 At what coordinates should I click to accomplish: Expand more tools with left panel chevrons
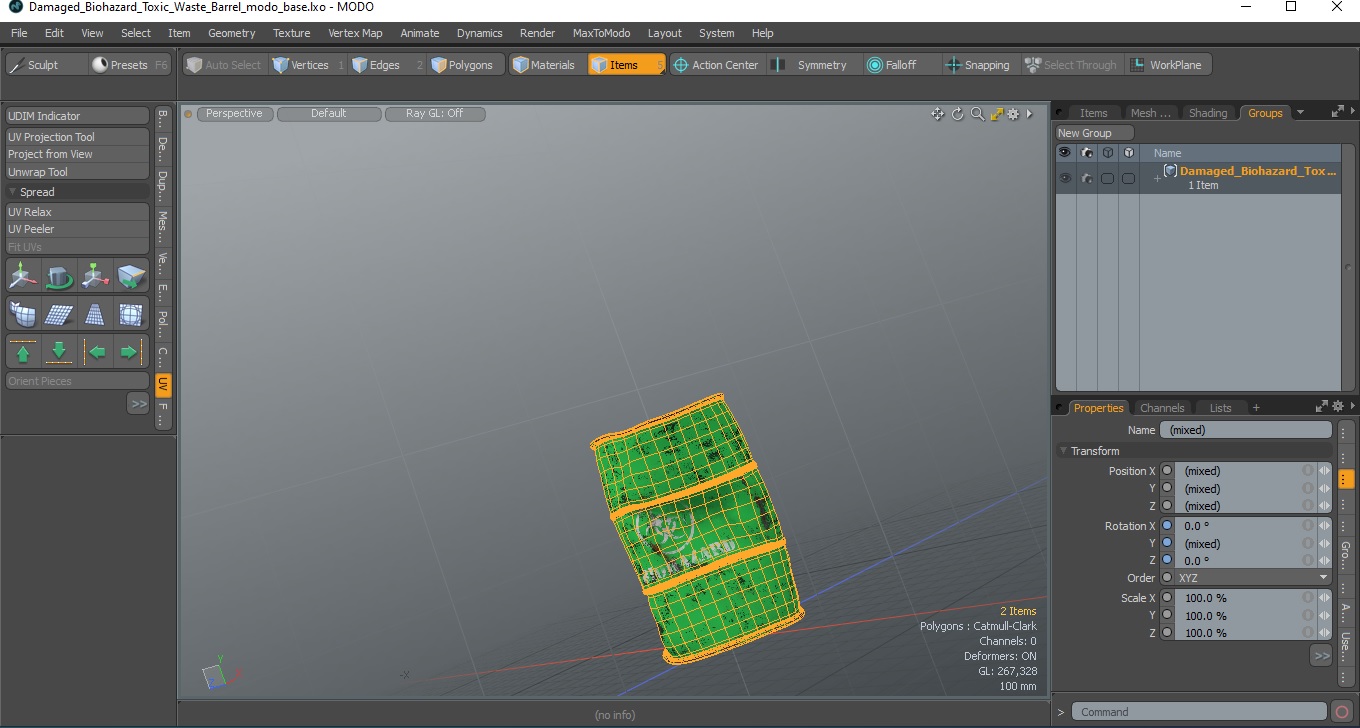(x=138, y=403)
